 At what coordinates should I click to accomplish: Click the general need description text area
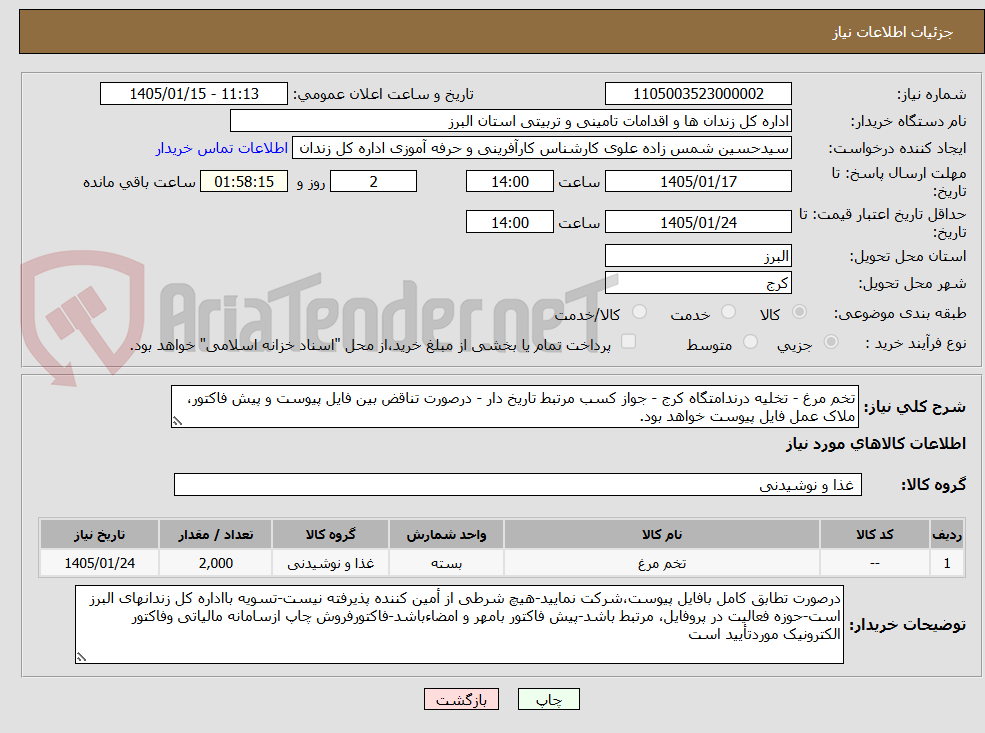[x=514, y=407]
